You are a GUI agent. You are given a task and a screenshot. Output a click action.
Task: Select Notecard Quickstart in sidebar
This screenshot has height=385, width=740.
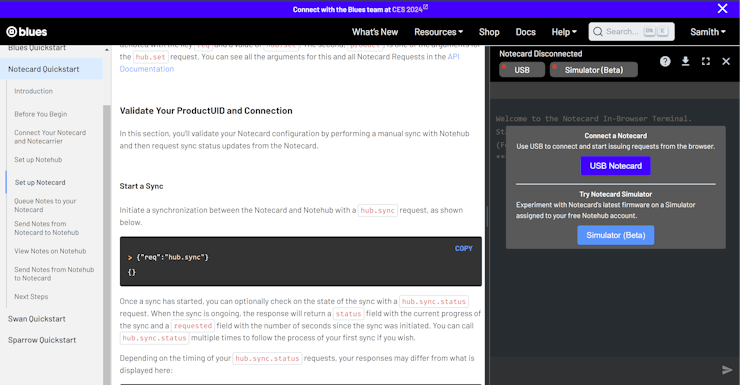(51, 69)
